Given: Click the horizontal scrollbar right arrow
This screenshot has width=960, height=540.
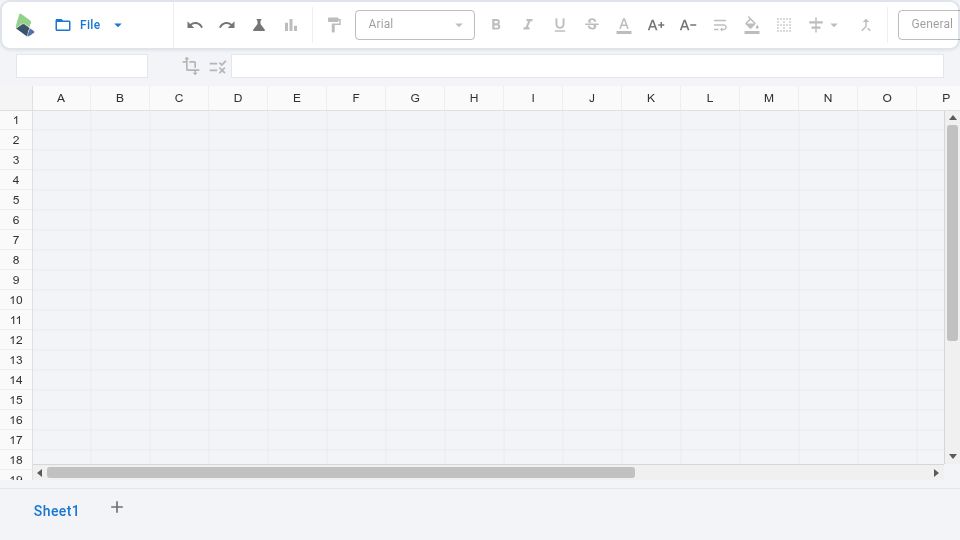Looking at the screenshot, I should pos(936,473).
